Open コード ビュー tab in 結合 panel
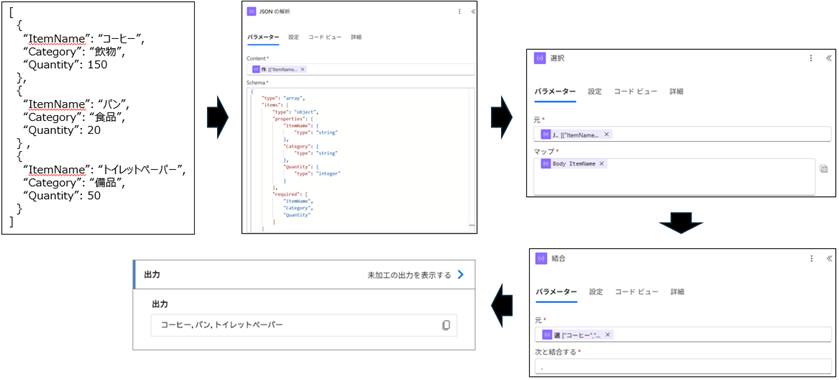Screen dimensions: 839x380 (637, 292)
